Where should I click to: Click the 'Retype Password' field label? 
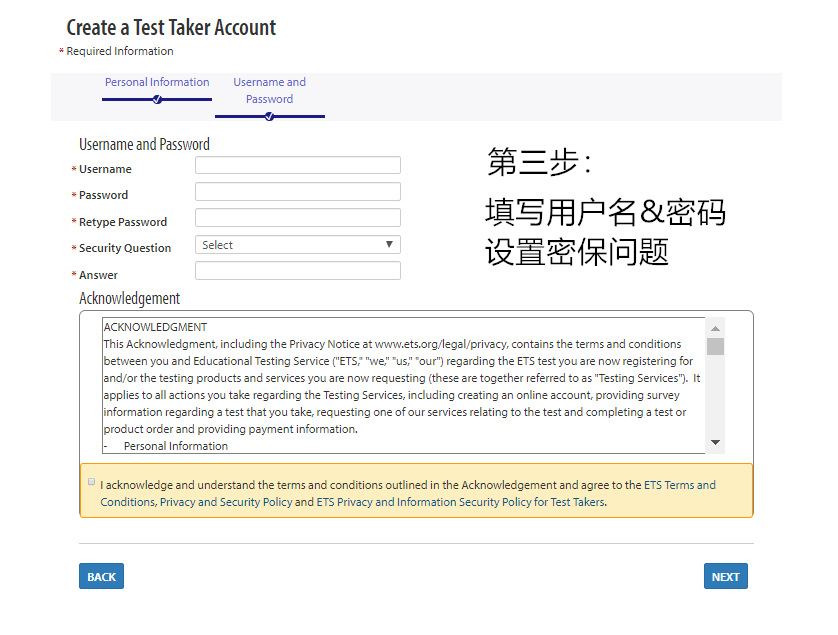123,222
